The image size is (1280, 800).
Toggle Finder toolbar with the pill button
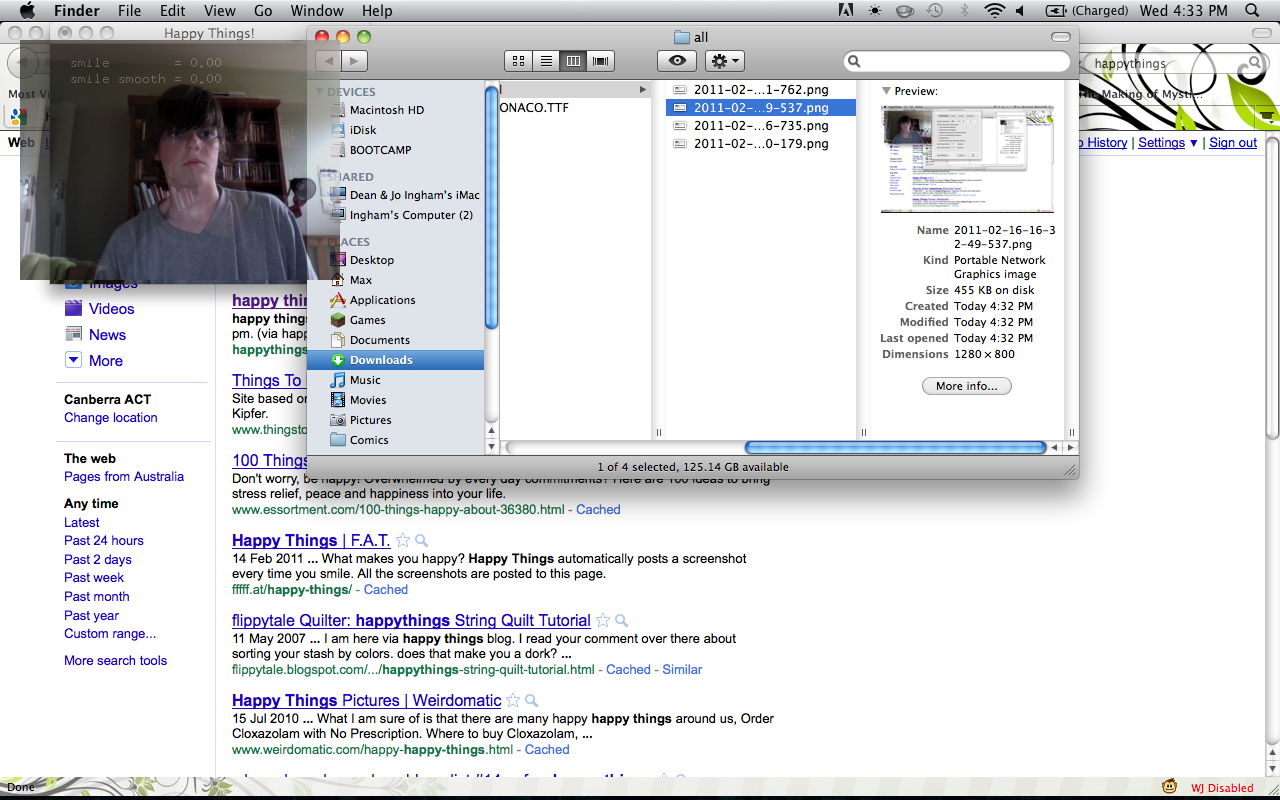1061,37
